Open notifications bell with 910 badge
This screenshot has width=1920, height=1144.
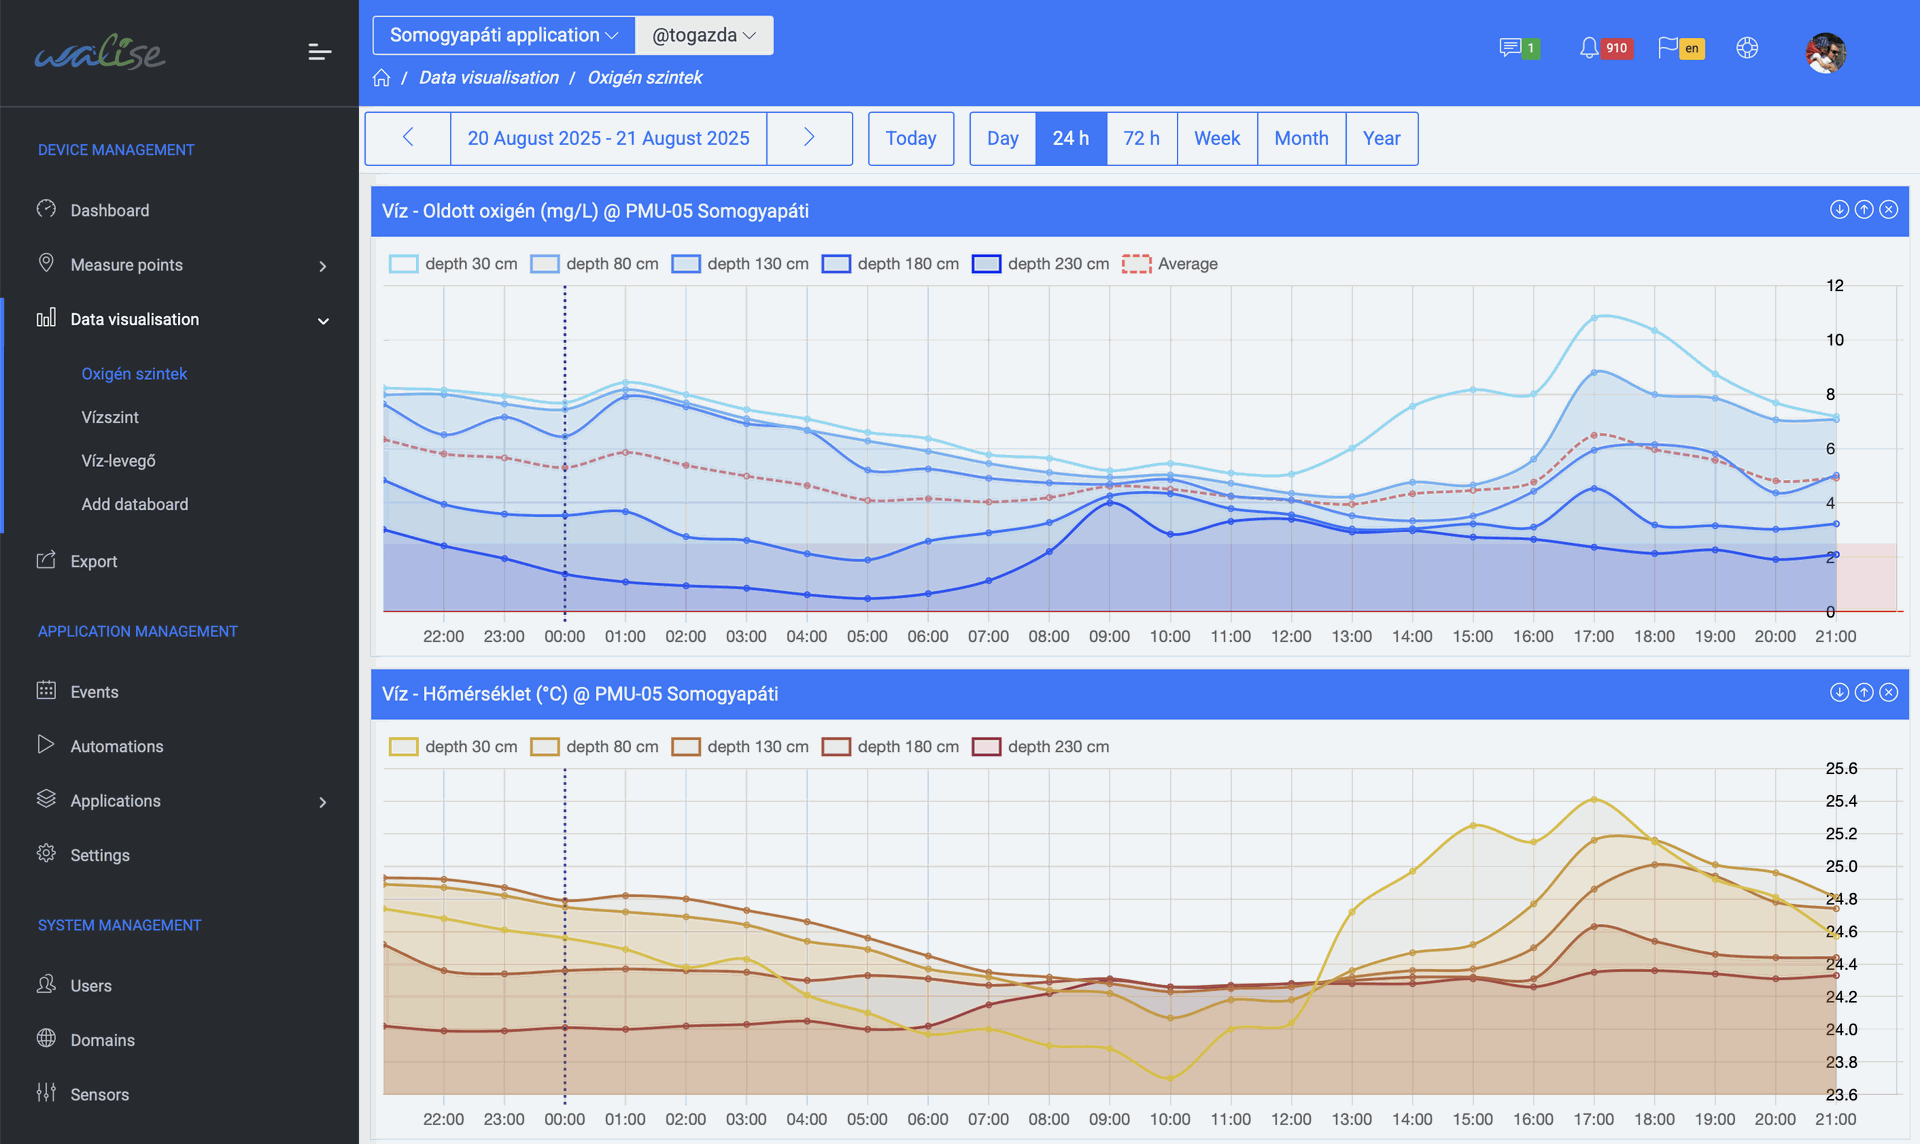point(1588,48)
